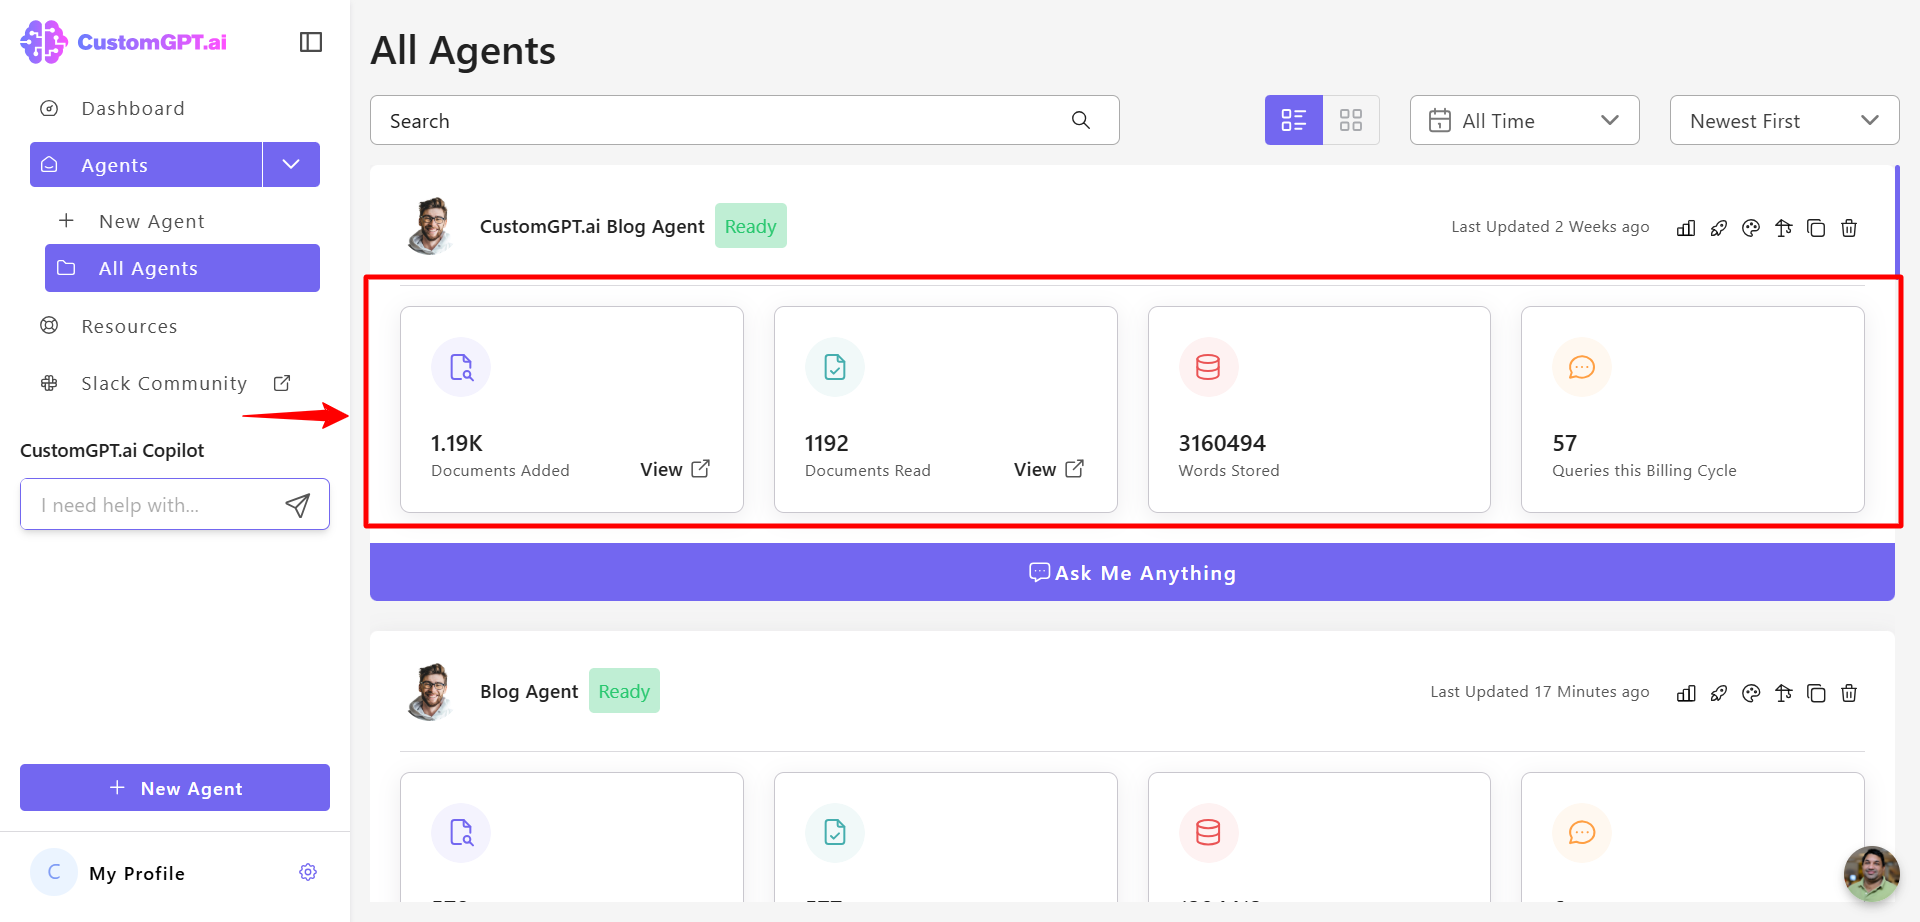The image size is (1920, 922).
Task: Click the crane icon on the Blog Agent row
Action: pyautogui.click(x=1784, y=693)
